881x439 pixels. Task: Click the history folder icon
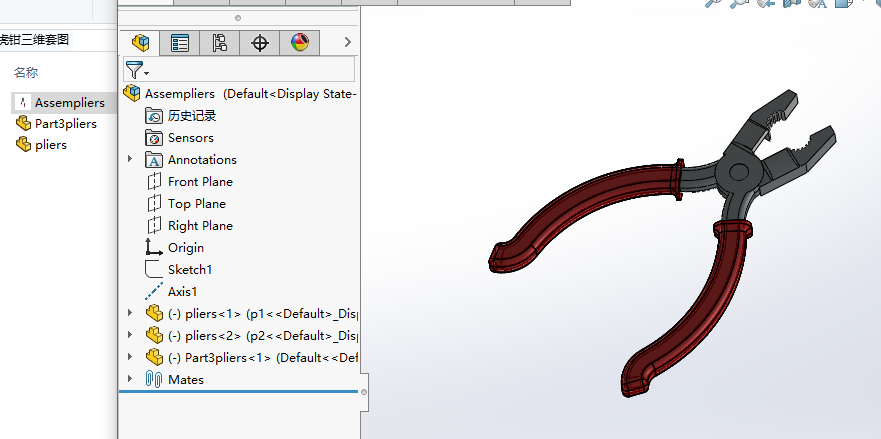coord(153,116)
